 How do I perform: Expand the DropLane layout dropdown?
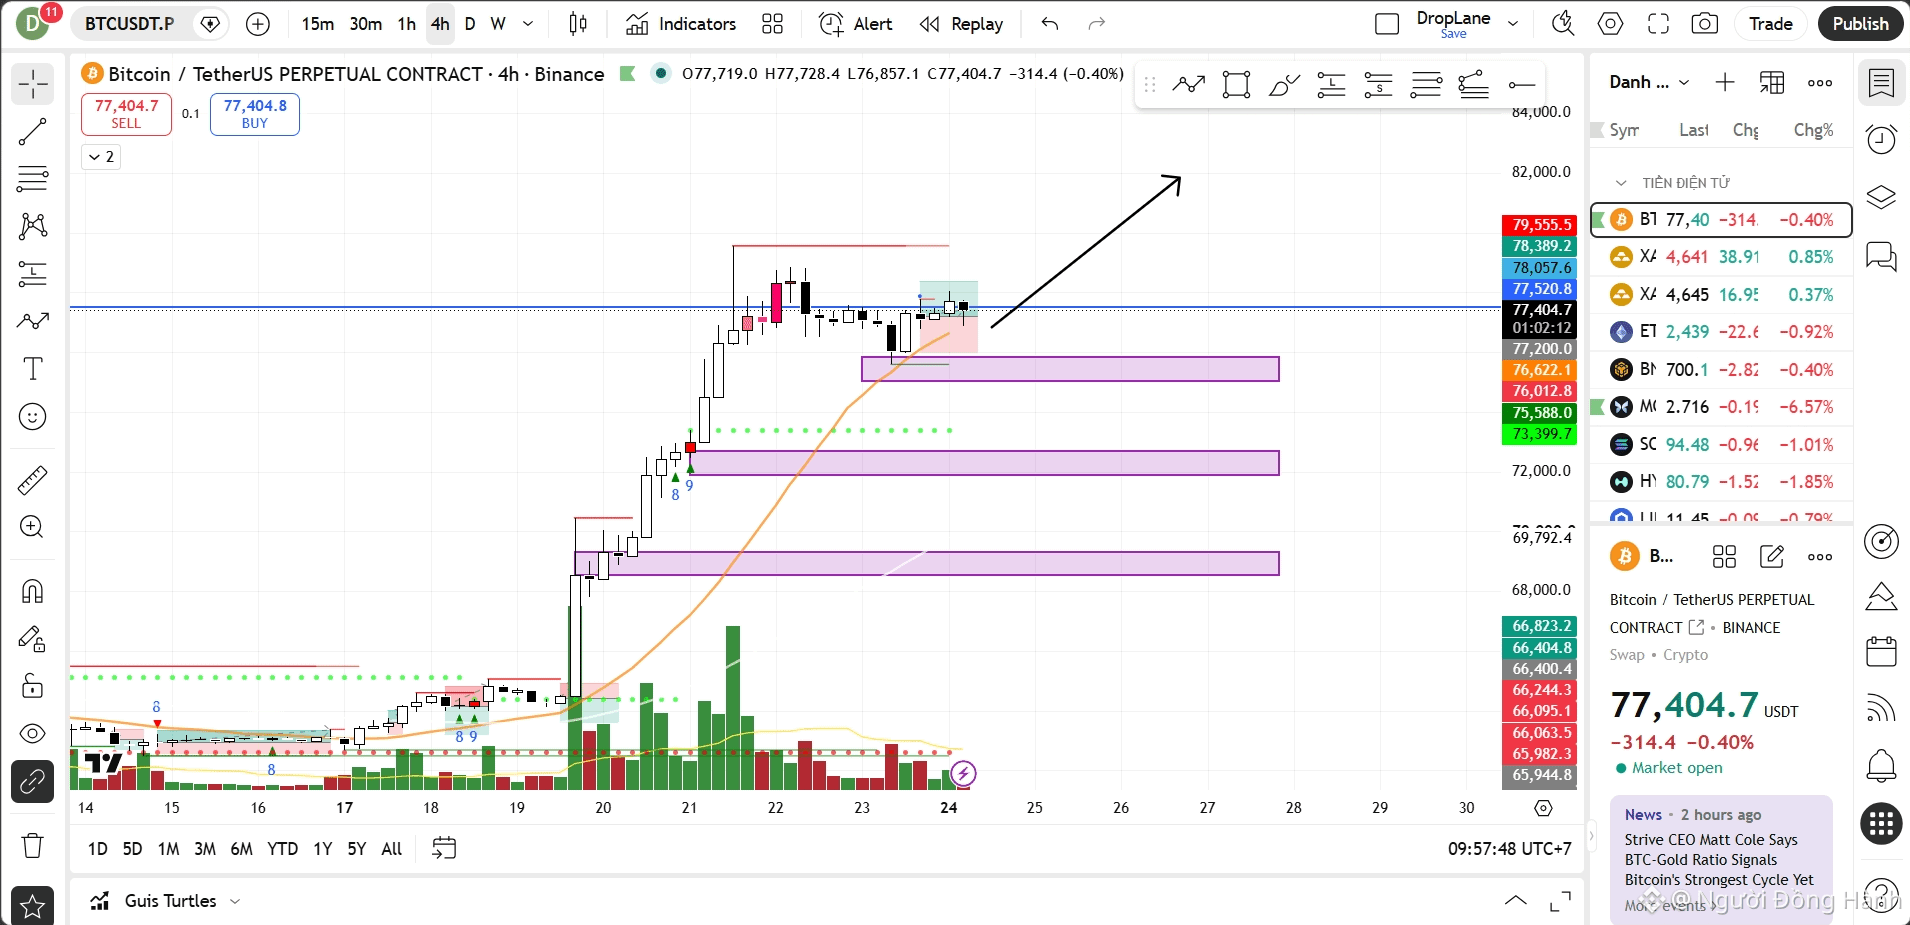pyautogui.click(x=1513, y=24)
